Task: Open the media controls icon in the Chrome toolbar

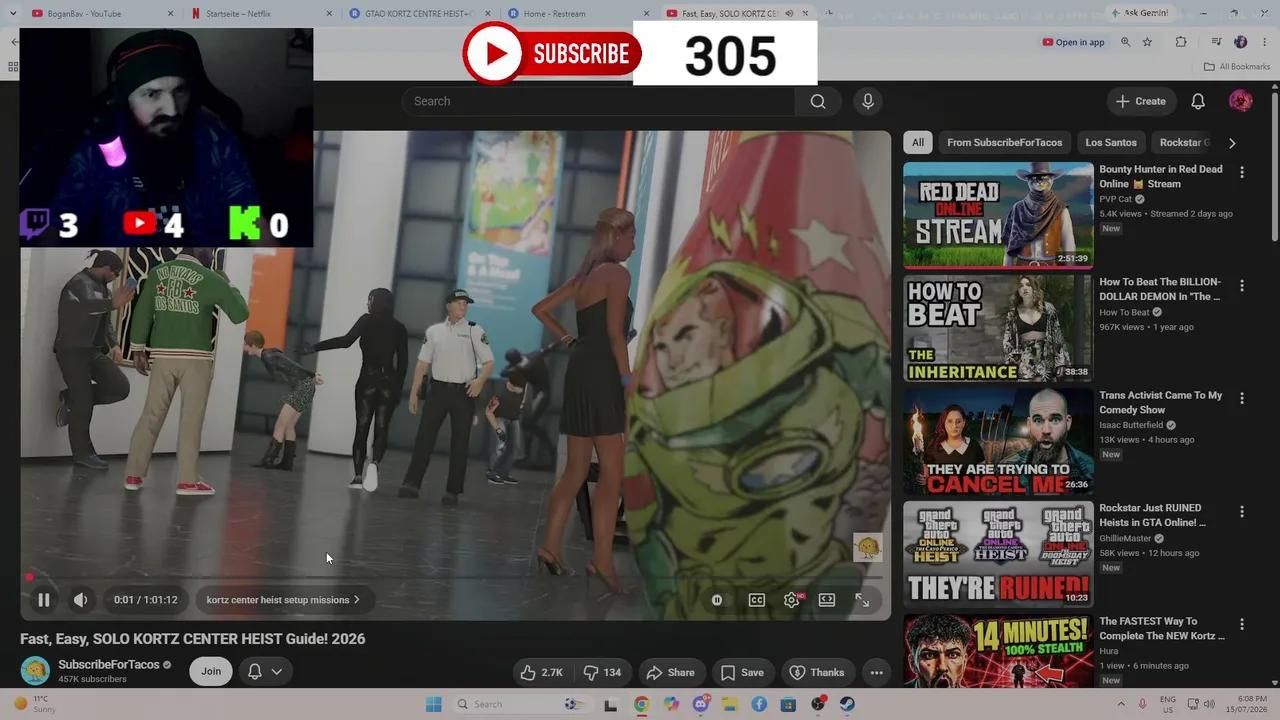Action: [x=1216, y=42]
